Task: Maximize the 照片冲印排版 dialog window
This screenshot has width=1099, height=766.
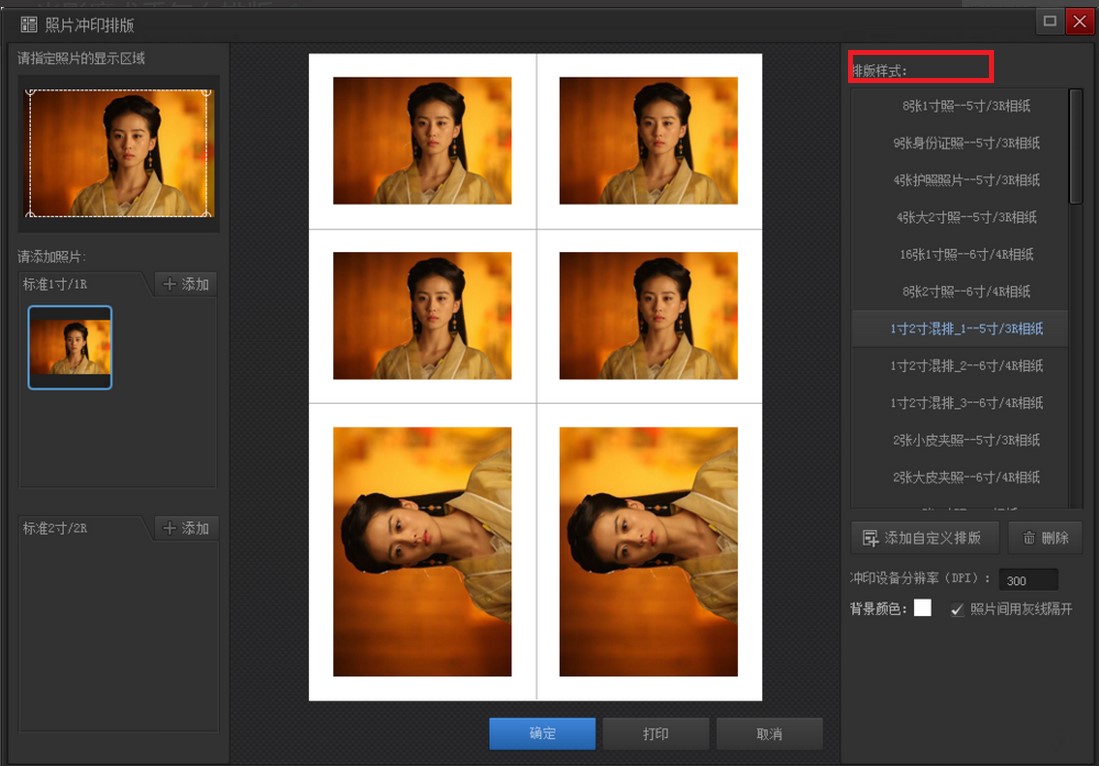Action: pos(1050,21)
